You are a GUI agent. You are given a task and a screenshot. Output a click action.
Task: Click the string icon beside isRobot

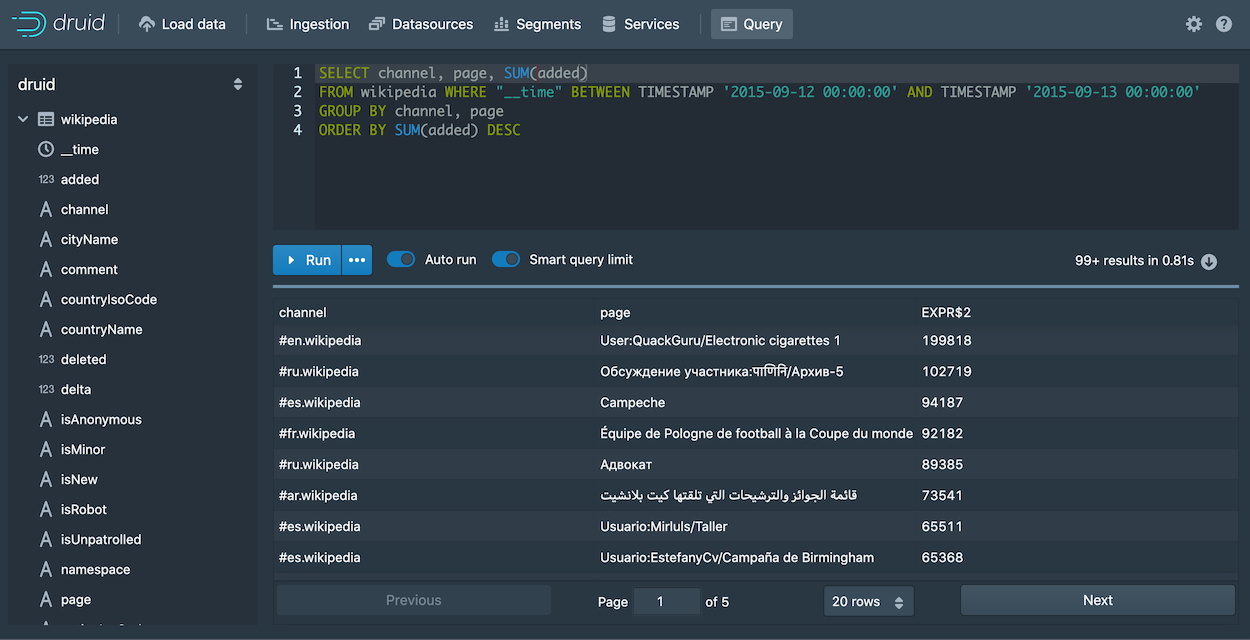pyautogui.click(x=46, y=509)
